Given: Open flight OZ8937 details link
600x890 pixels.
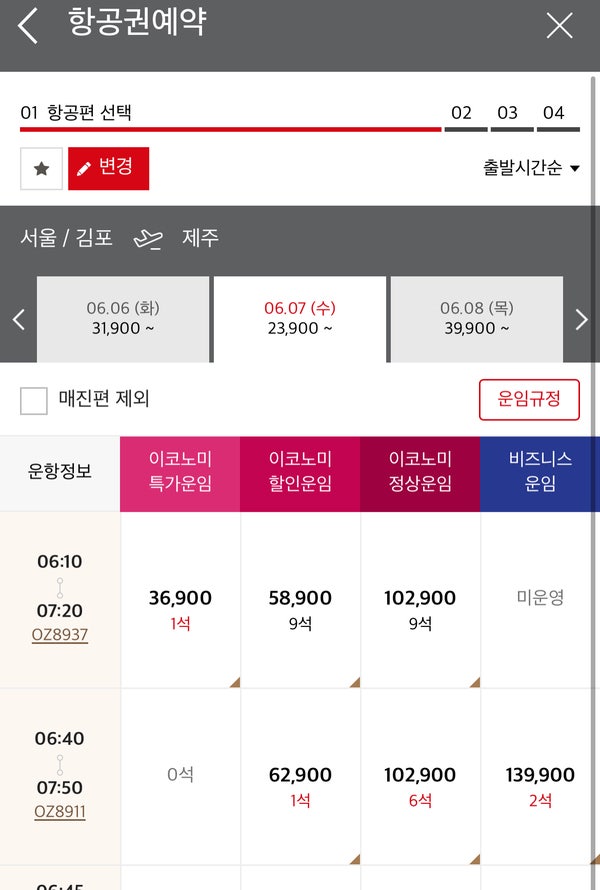Looking at the screenshot, I should coord(60,635).
